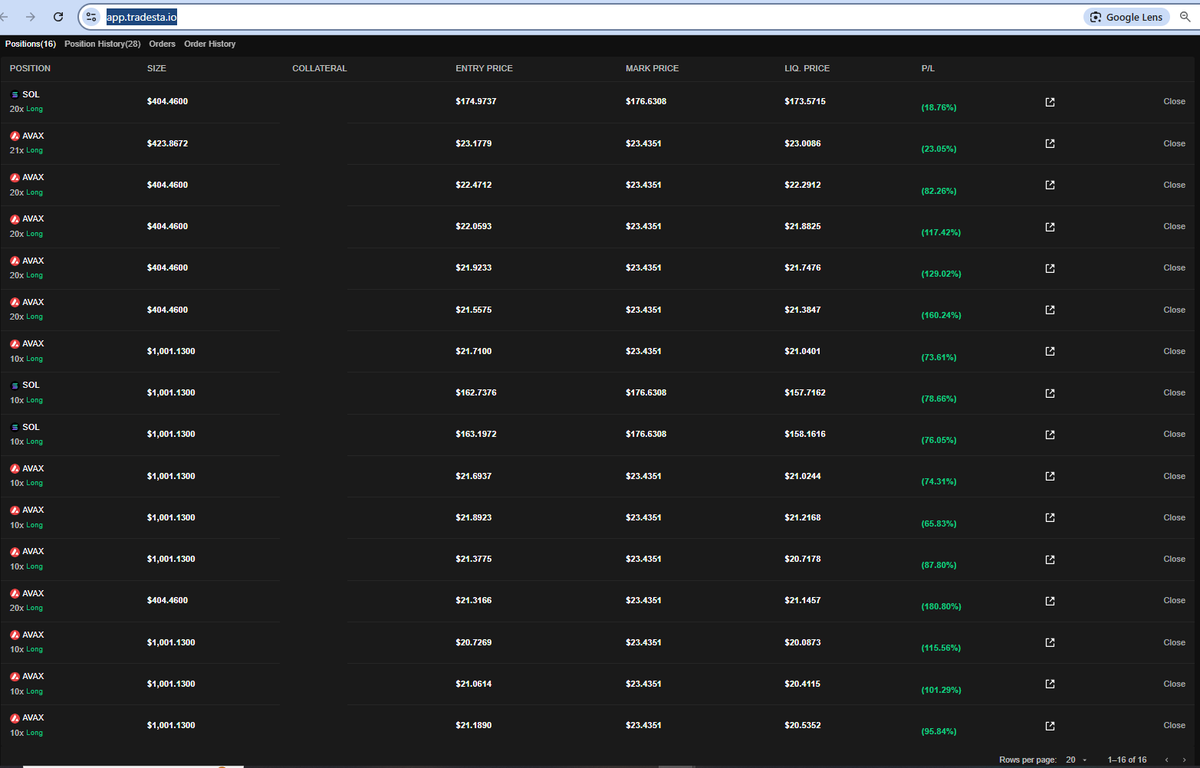Open share icon for AVAX $22.0593 position
The height and width of the screenshot is (768, 1200).
coord(1050,227)
